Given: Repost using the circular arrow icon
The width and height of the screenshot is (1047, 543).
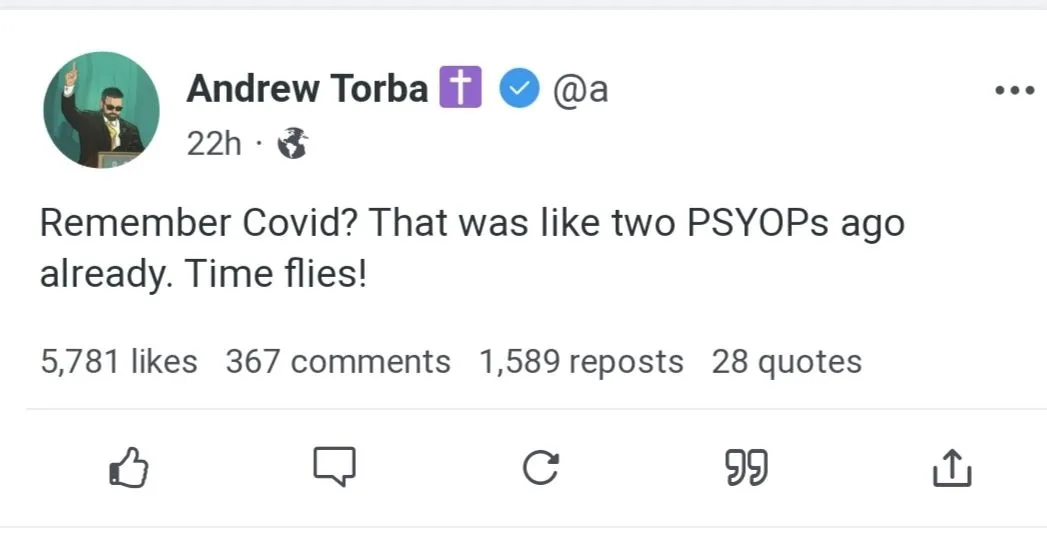Looking at the screenshot, I should 540,467.
